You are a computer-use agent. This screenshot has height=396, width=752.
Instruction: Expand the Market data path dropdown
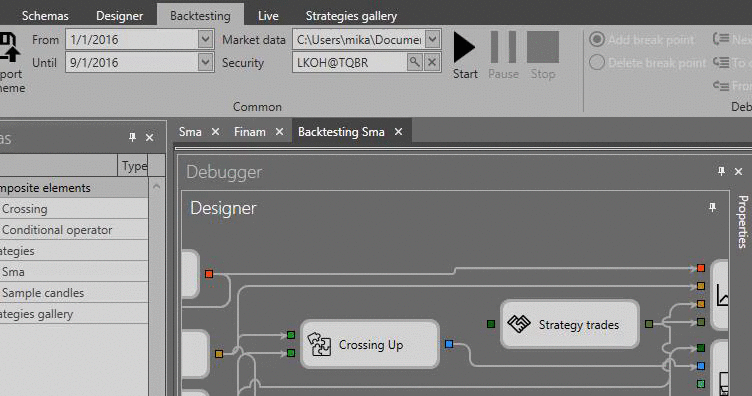pyautogui.click(x=432, y=39)
